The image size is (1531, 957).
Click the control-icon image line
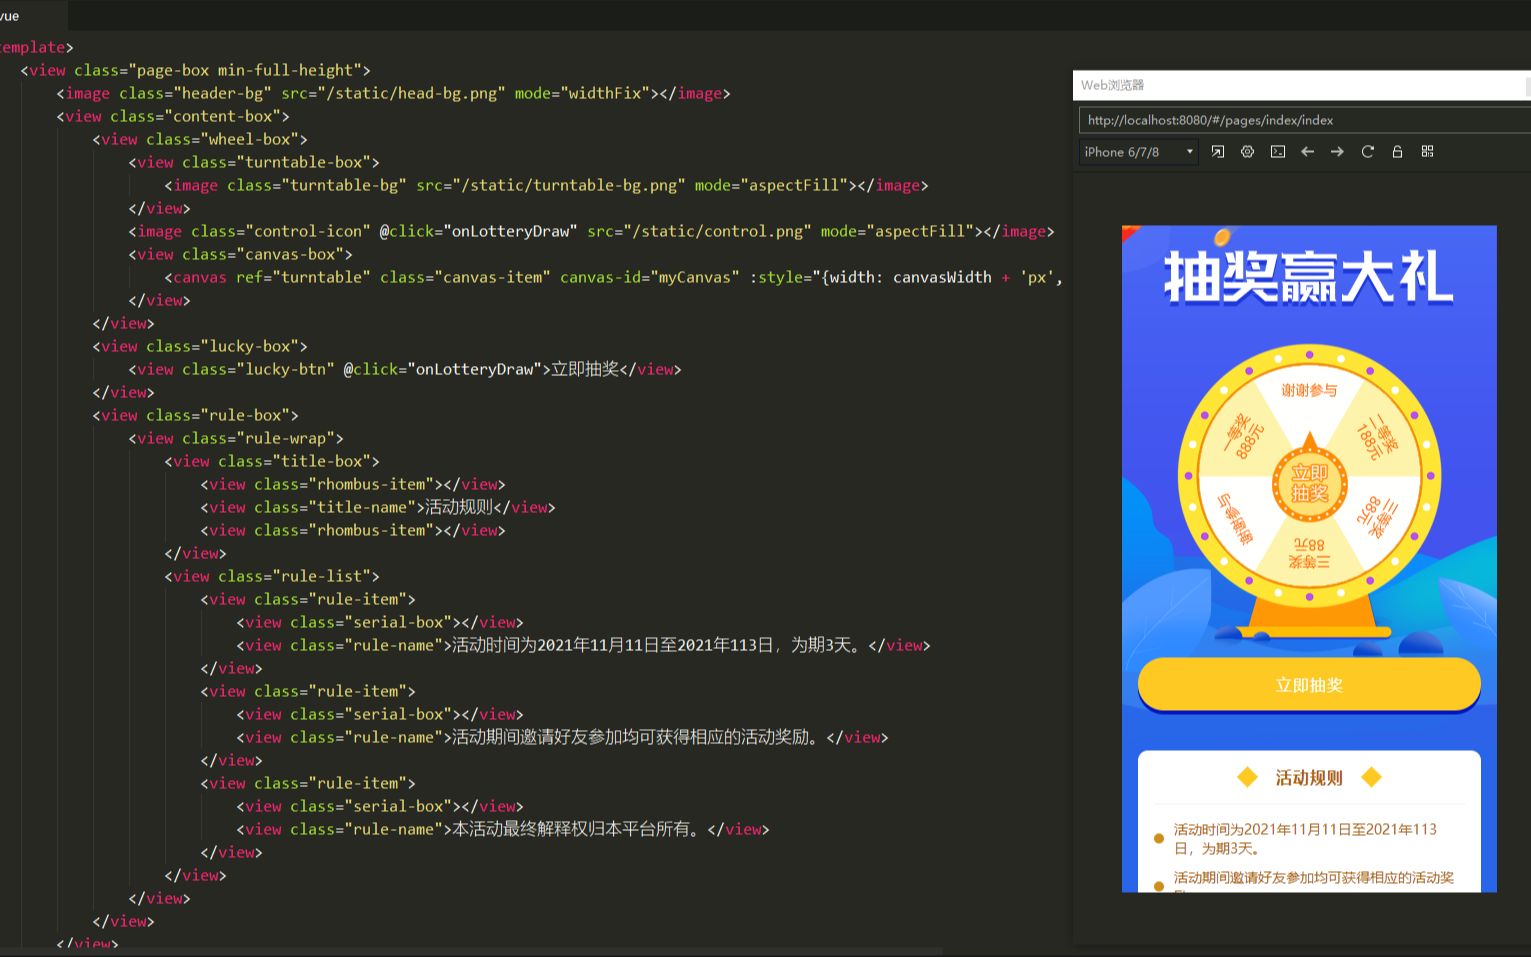click(591, 231)
